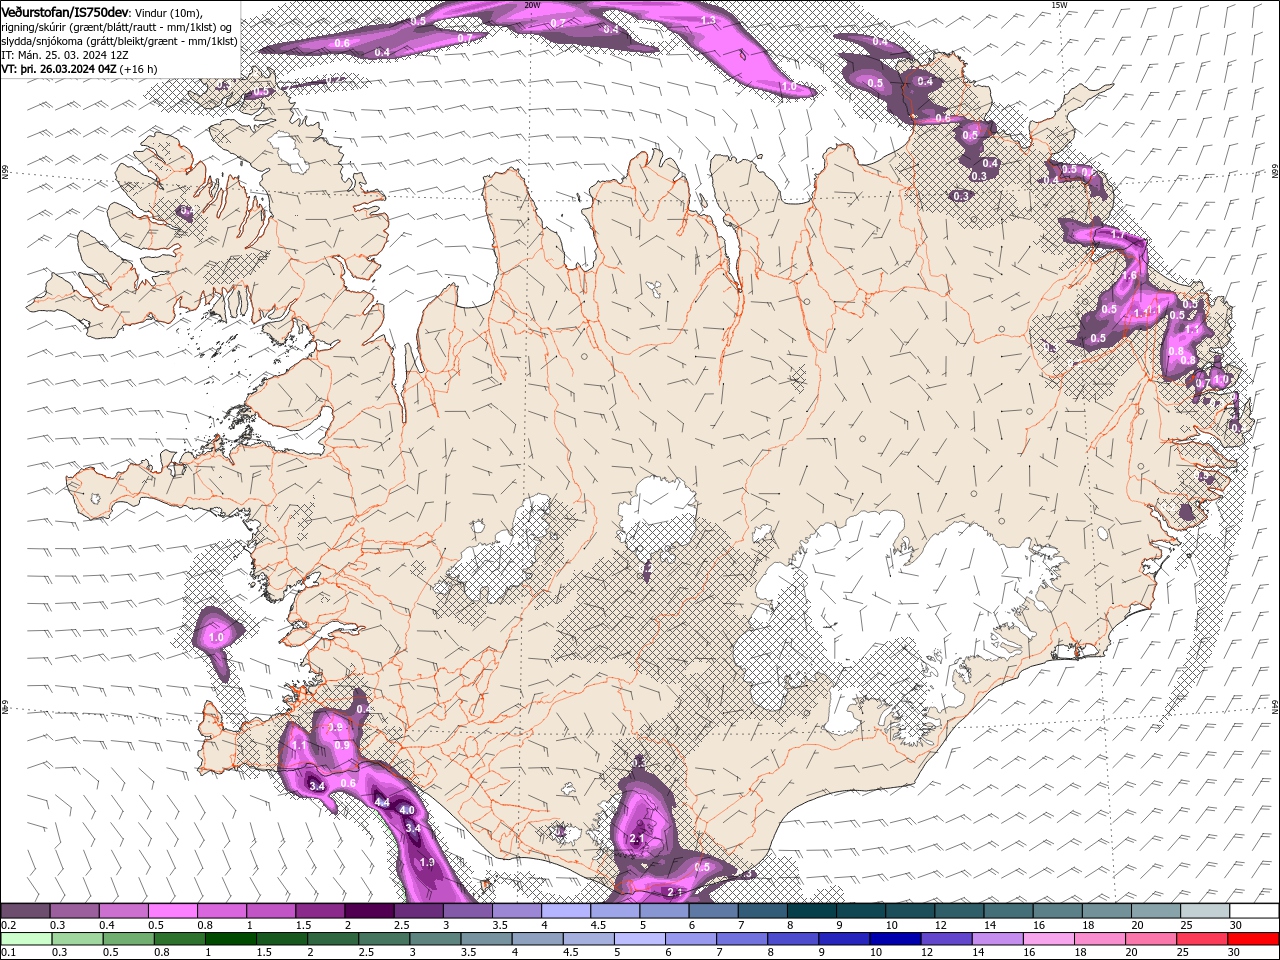Pick lower legend green swatch between 0.8 and 1

pos(179,939)
